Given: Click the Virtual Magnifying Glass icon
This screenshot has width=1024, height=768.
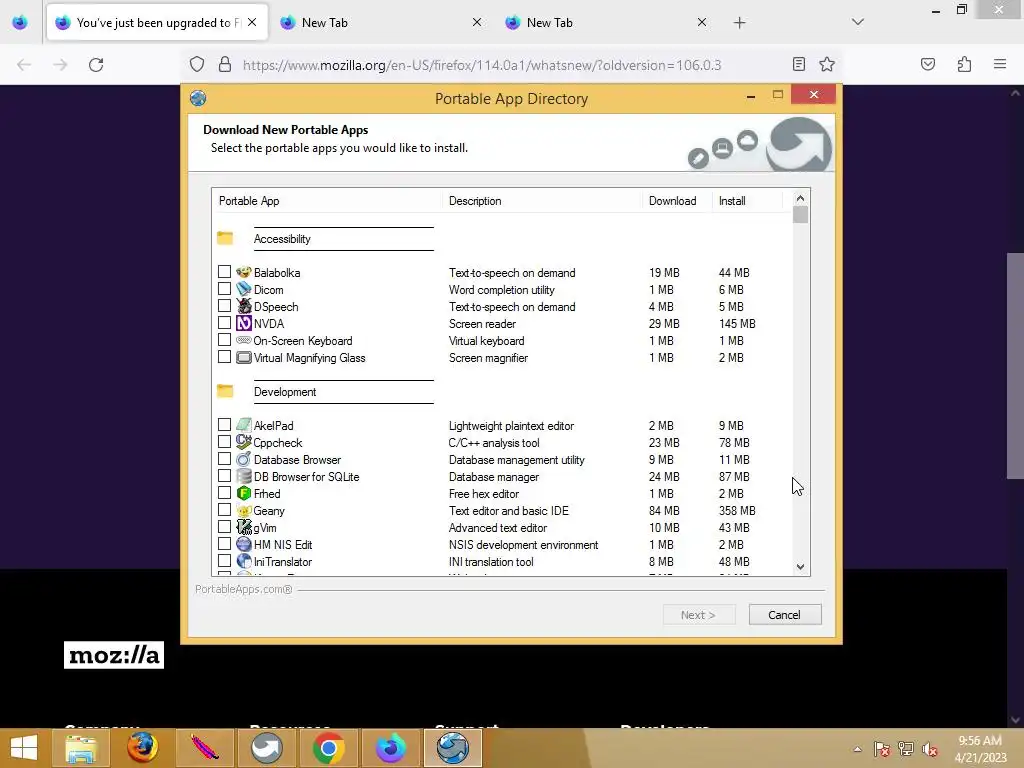Looking at the screenshot, I should [244, 357].
